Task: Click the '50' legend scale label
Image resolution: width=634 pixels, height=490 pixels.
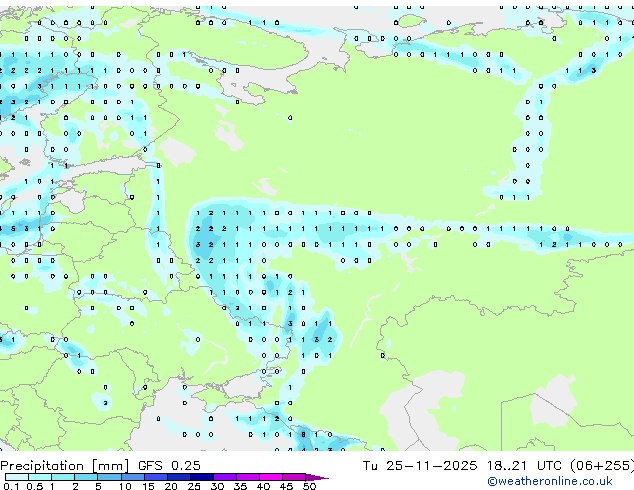Action: tap(309, 486)
